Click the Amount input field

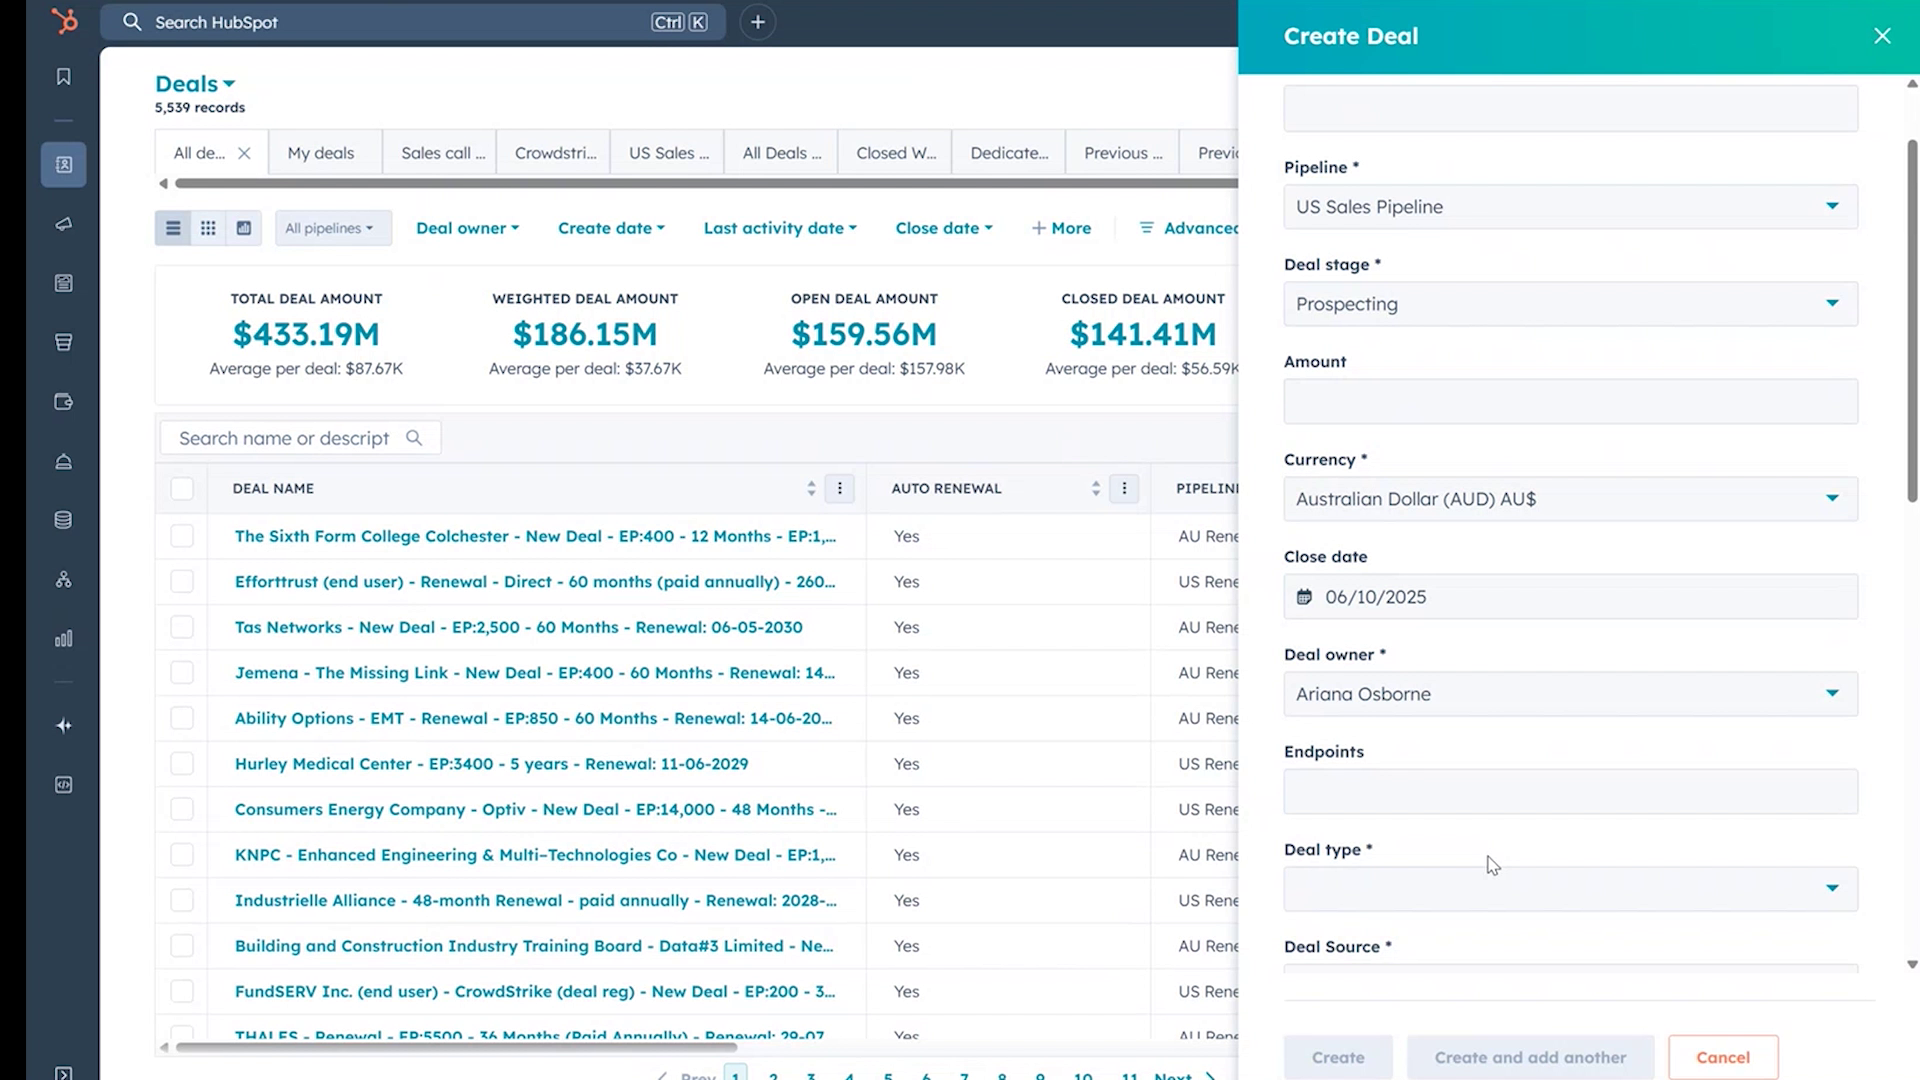(1568, 401)
